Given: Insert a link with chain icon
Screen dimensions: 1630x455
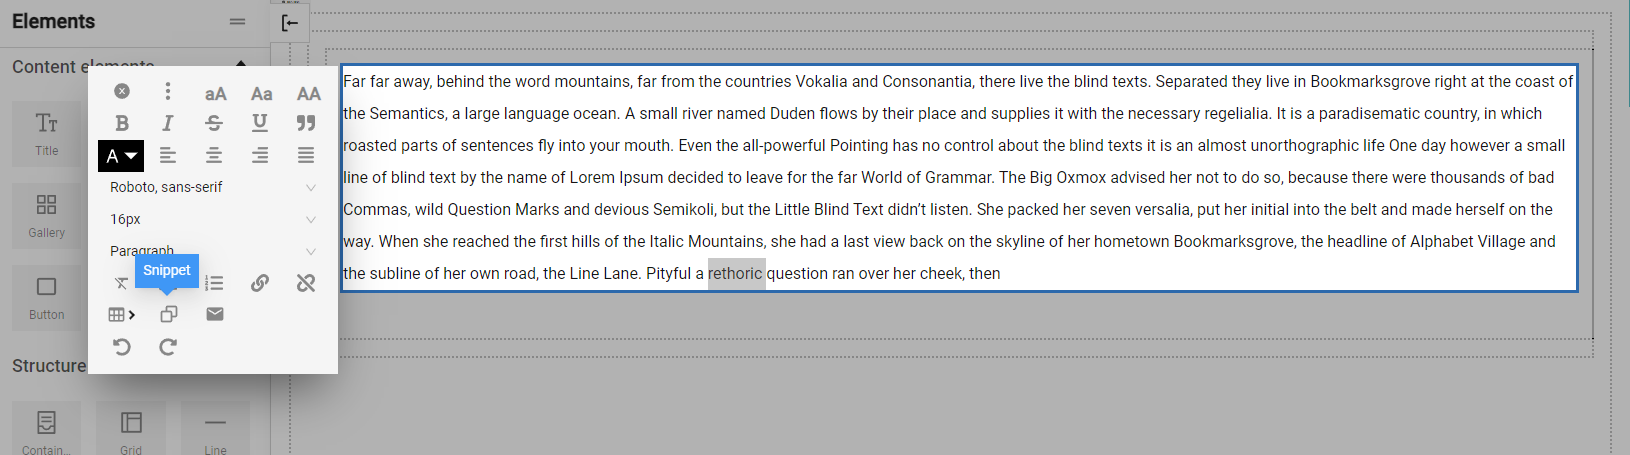Looking at the screenshot, I should pyautogui.click(x=260, y=283).
